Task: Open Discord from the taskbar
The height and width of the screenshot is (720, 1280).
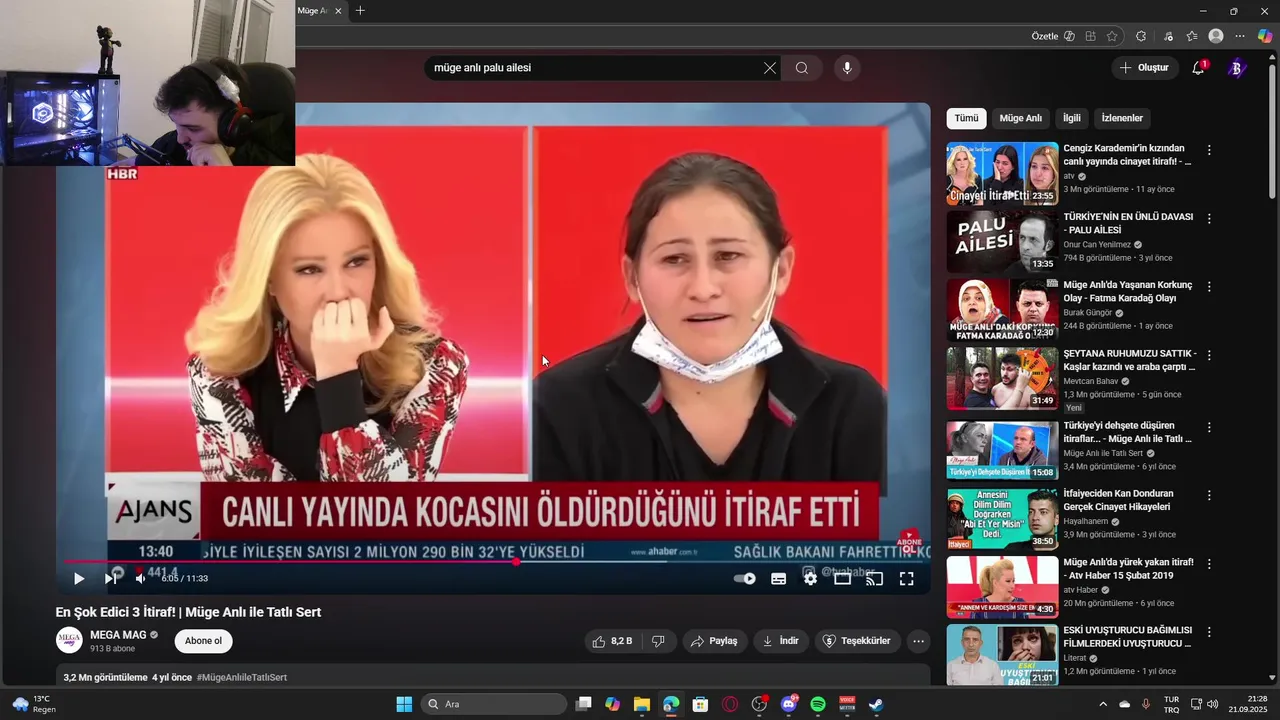Action: (789, 704)
